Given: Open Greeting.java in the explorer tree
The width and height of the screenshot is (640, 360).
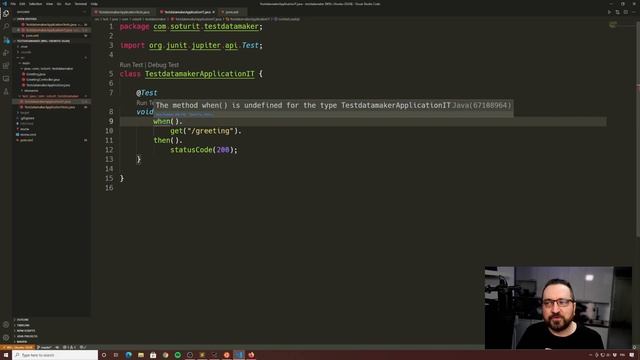Looking at the screenshot, I should click(36, 74).
